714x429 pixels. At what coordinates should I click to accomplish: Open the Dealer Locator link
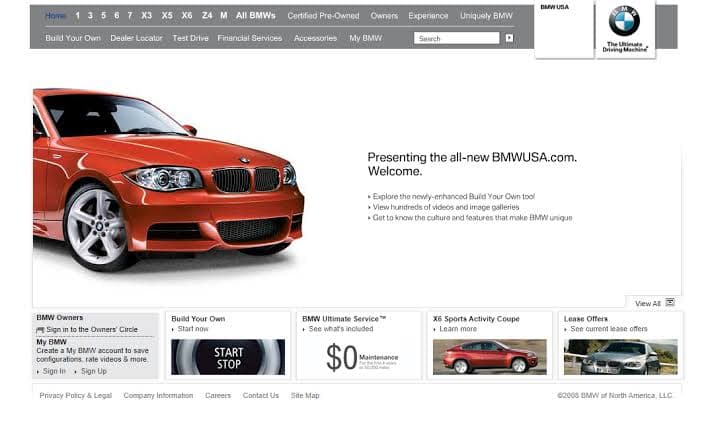pyautogui.click(x=136, y=38)
